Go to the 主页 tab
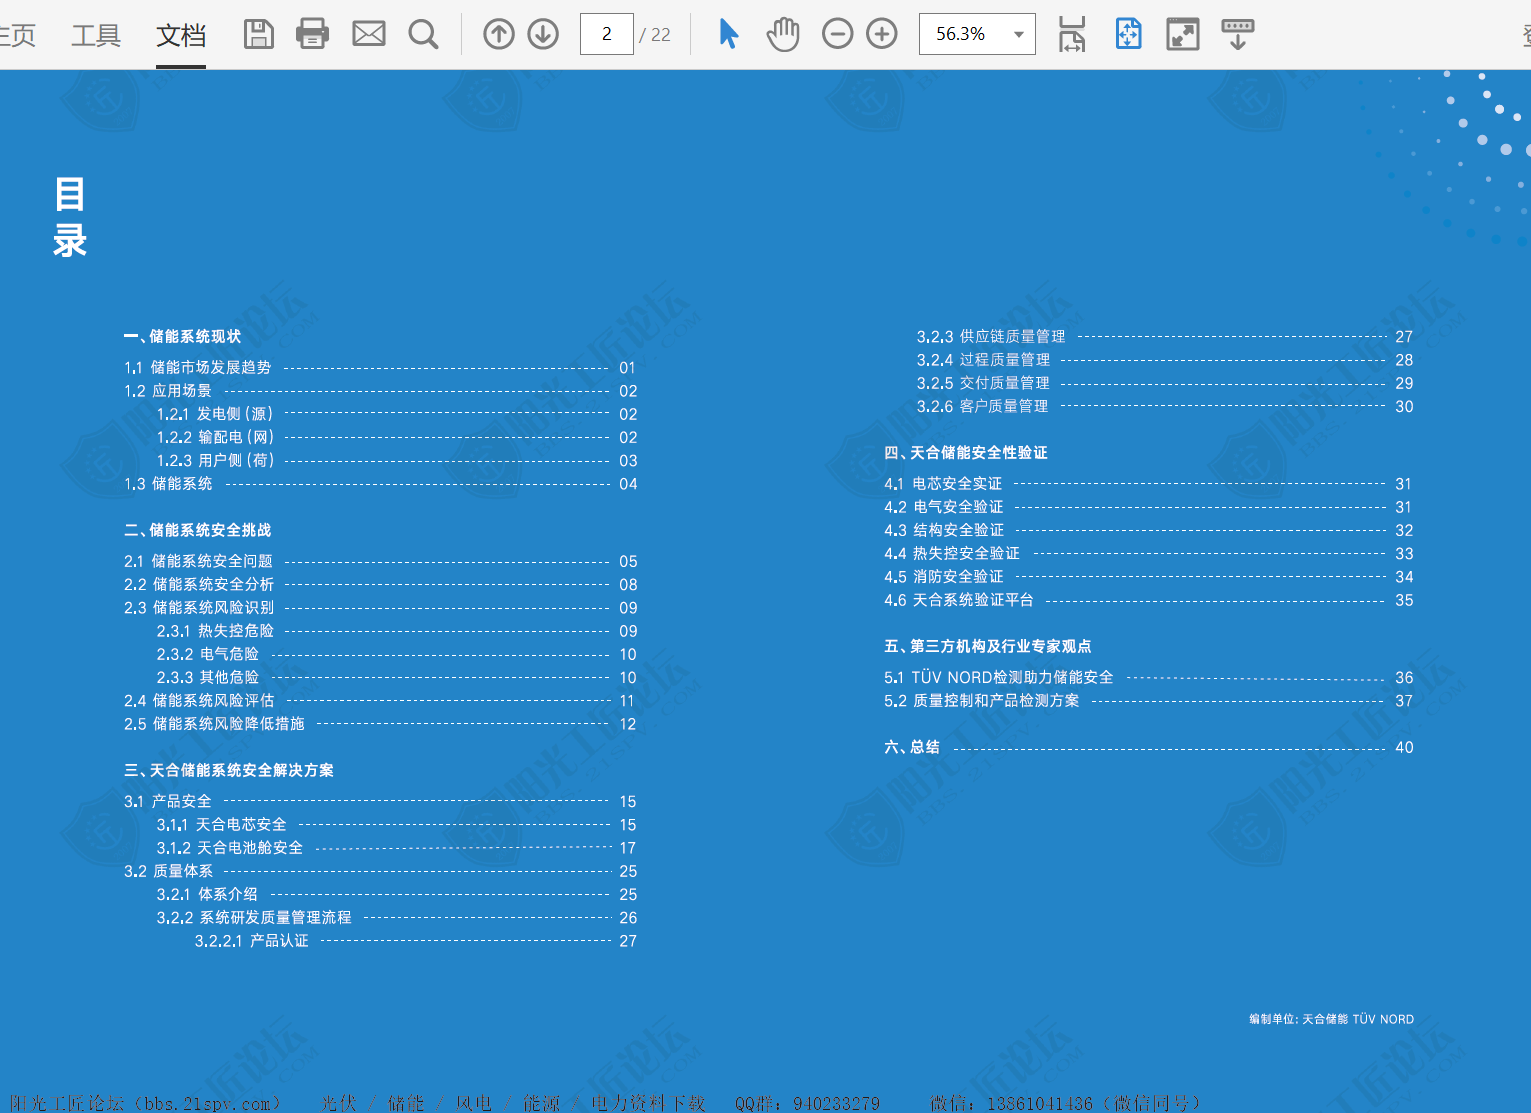Viewport: 1531px width, 1113px height. point(17,36)
